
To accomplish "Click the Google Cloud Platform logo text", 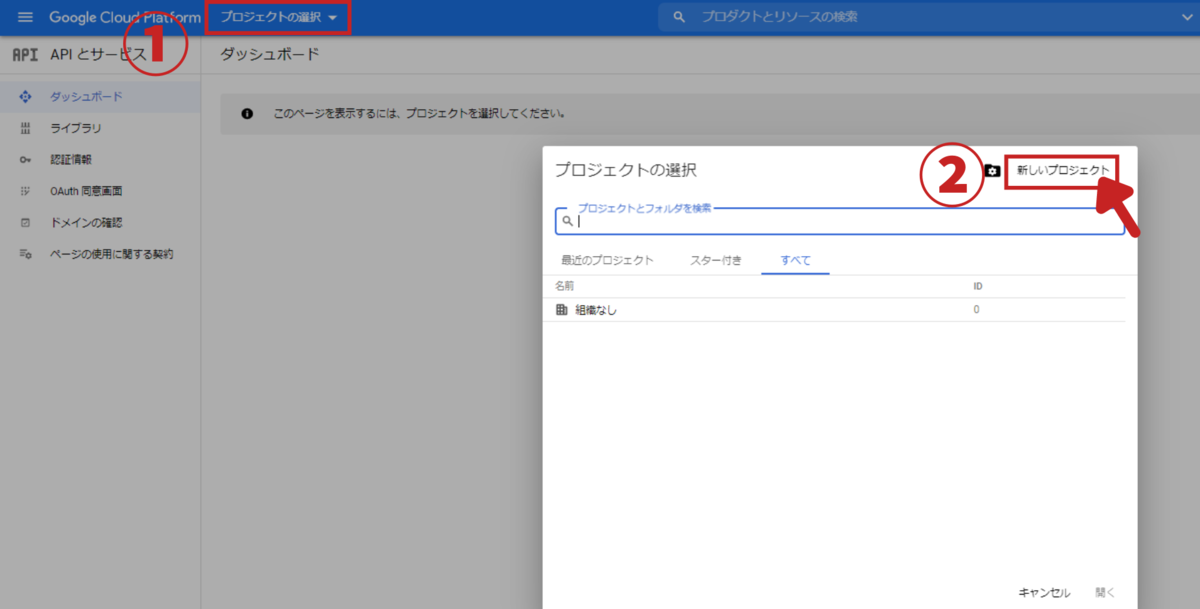I will (124, 17).
